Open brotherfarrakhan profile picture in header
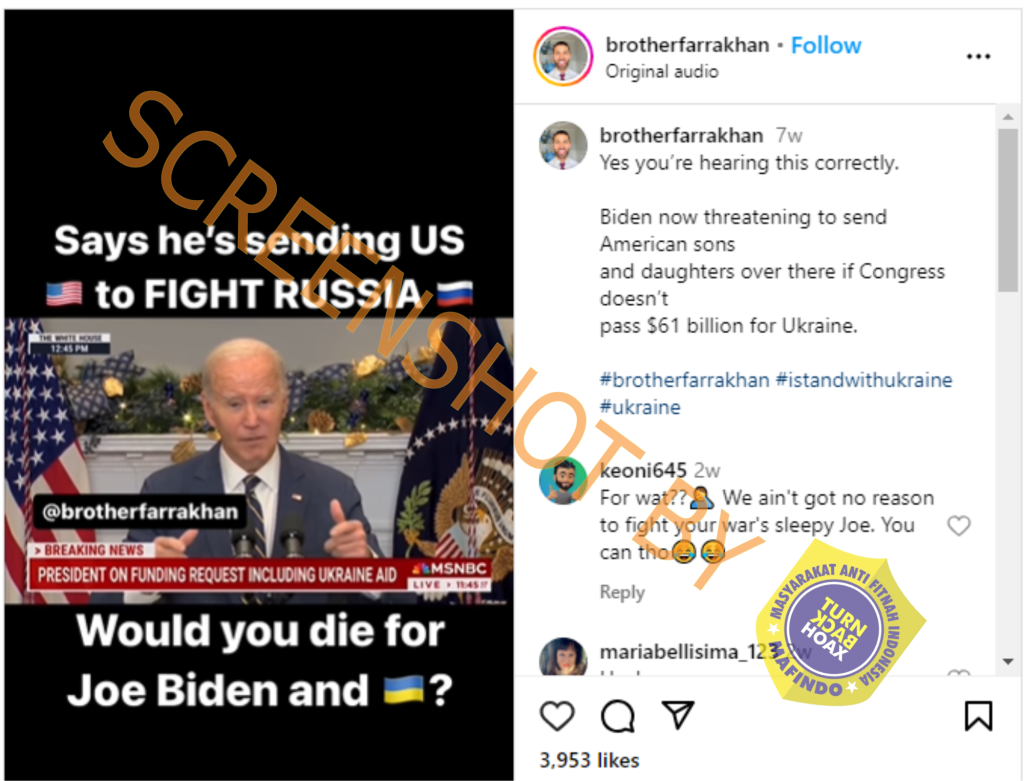The height and width of the screenshot is (781, 1024). 564,57
